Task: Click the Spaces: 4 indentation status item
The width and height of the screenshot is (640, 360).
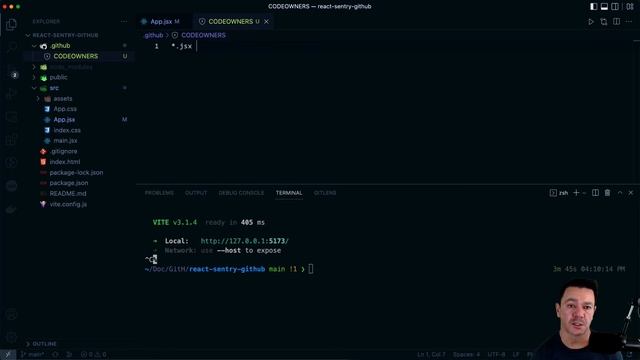Action: [467, 355]
